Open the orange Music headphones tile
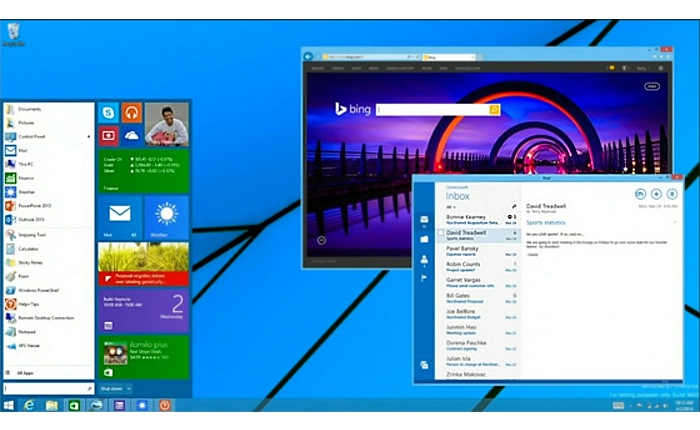700x430 pixels. click(132, 113)
